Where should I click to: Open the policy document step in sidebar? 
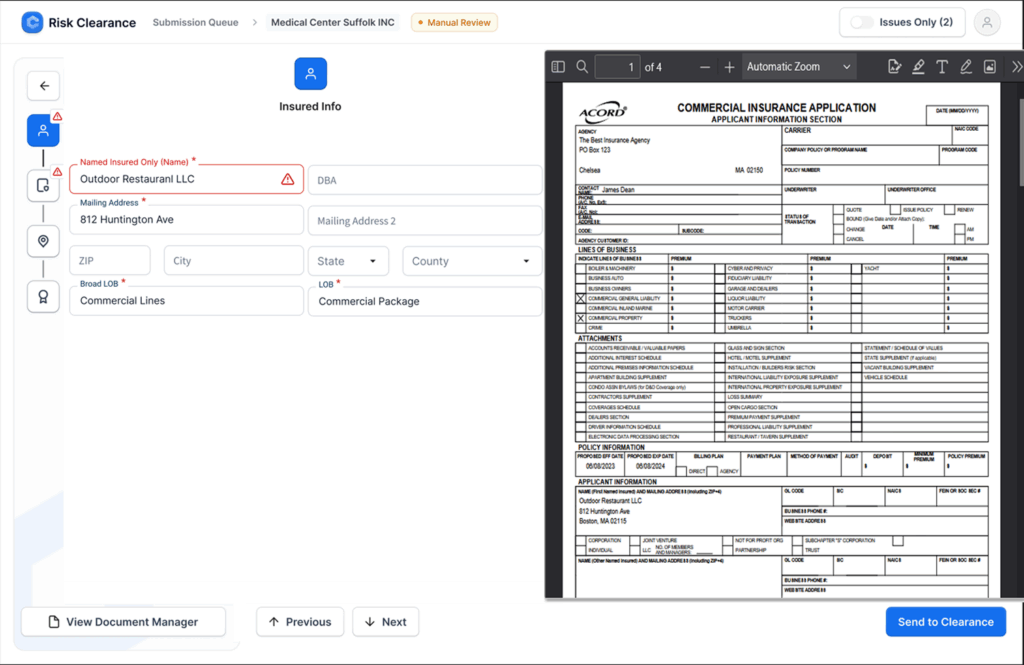click(x=43, y=185)
